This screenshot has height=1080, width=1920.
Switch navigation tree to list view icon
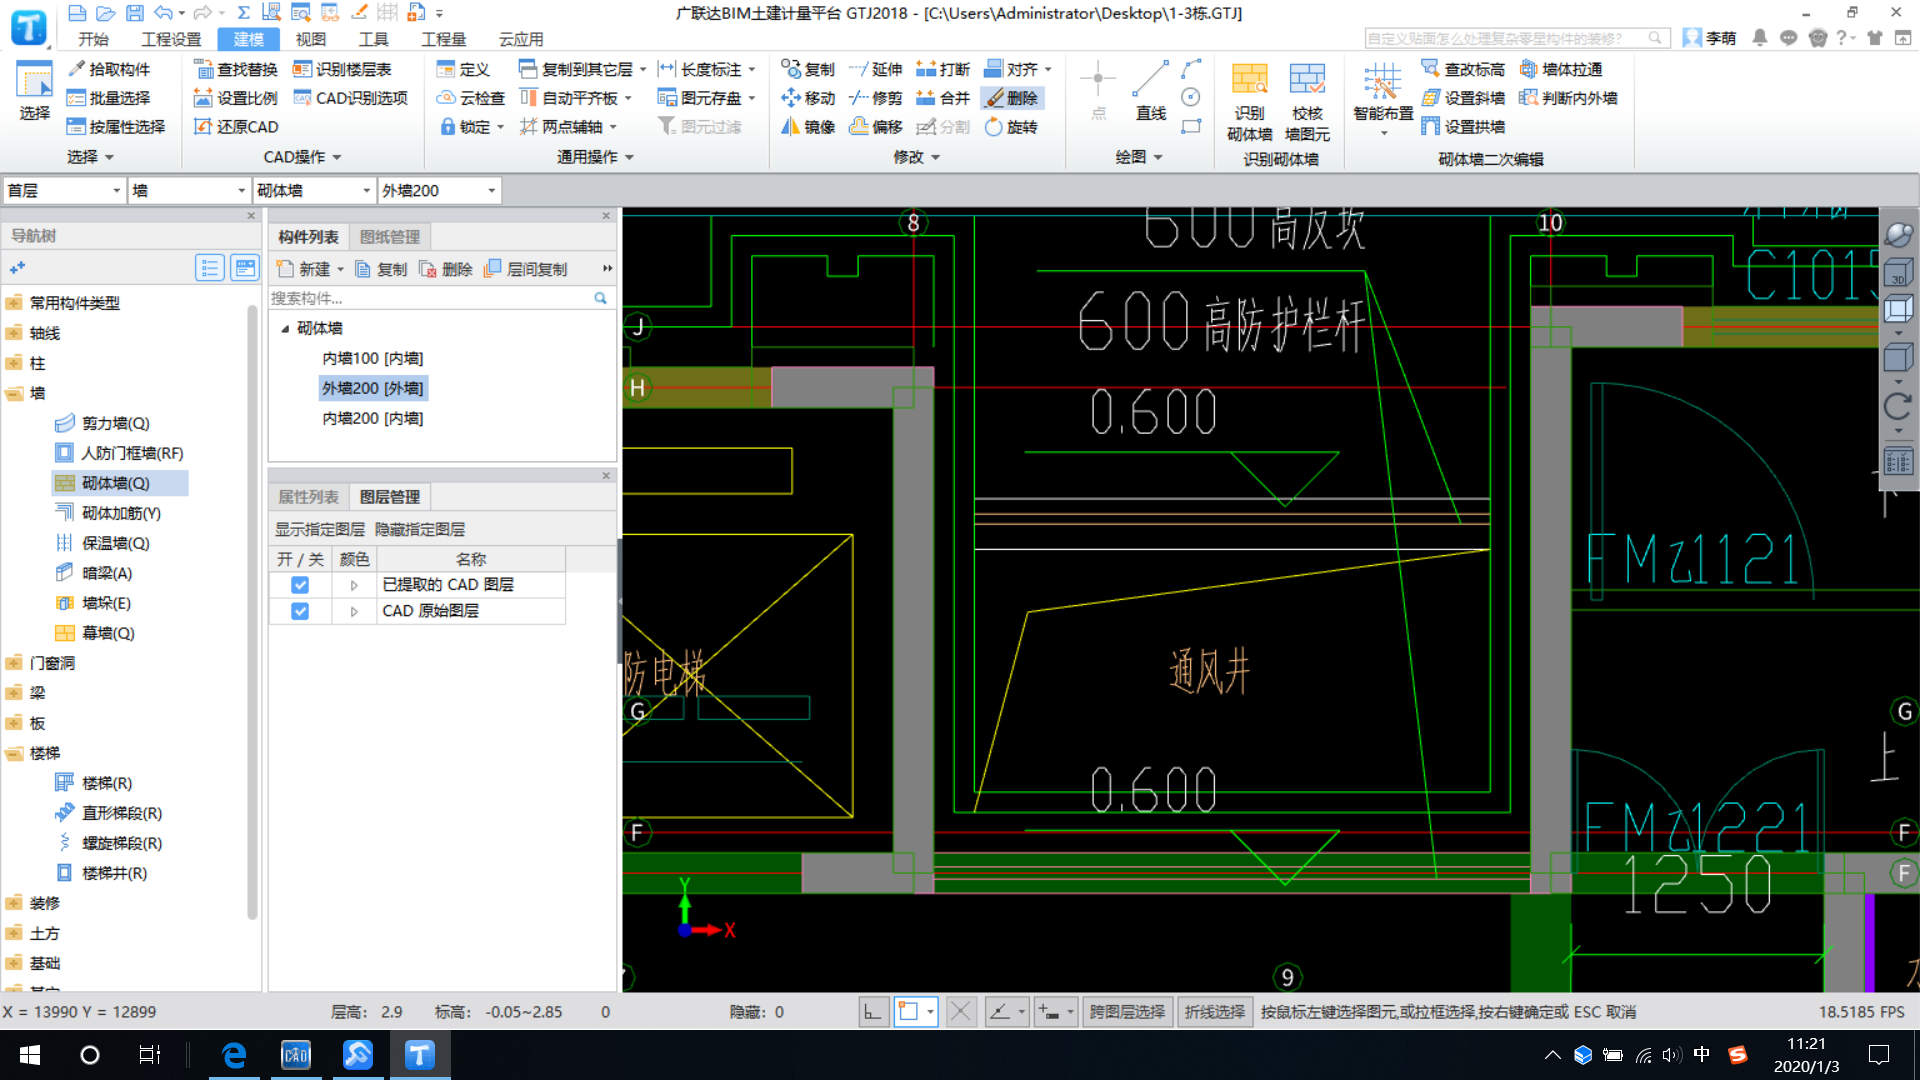pyautogui.click(x=209, y=268)
